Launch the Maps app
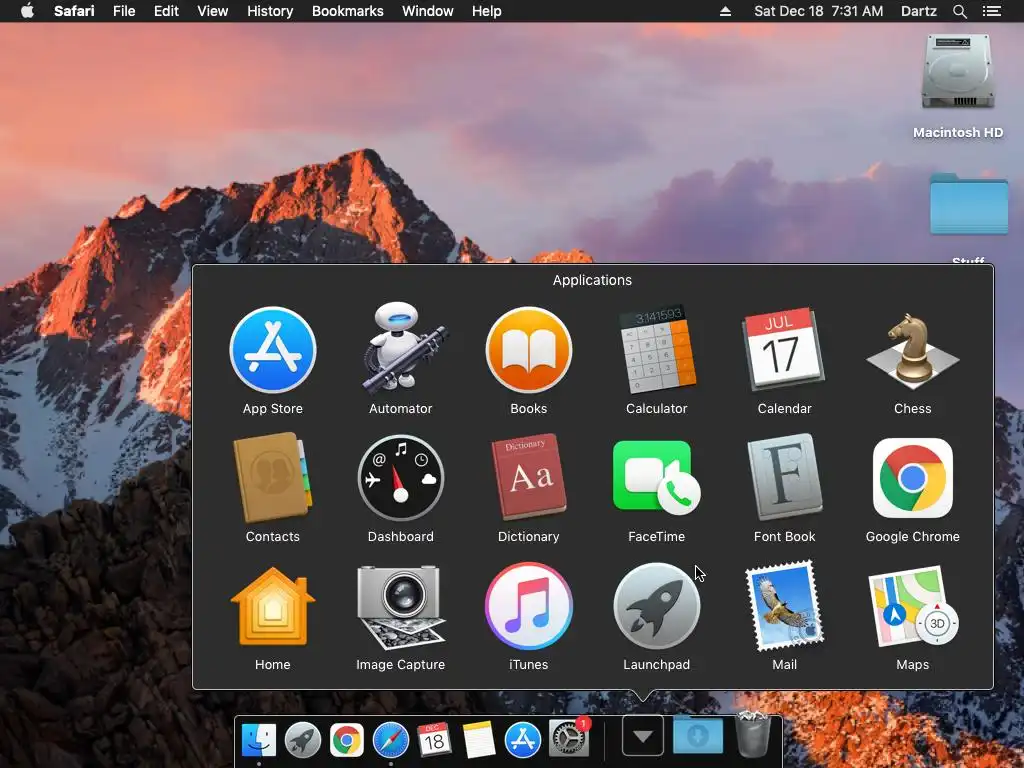Image resolution: width=1024 pixels, height=768 pixels. (x=912, y=606)
